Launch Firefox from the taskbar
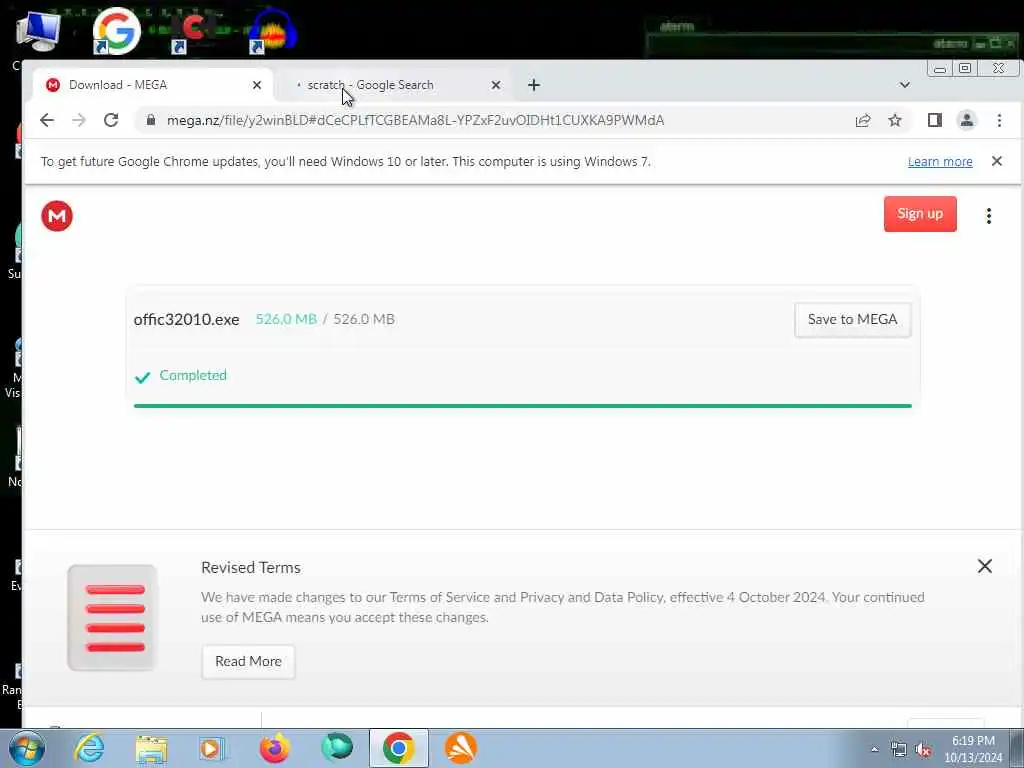Viewport: 1024px width, 768px height. 275,748
